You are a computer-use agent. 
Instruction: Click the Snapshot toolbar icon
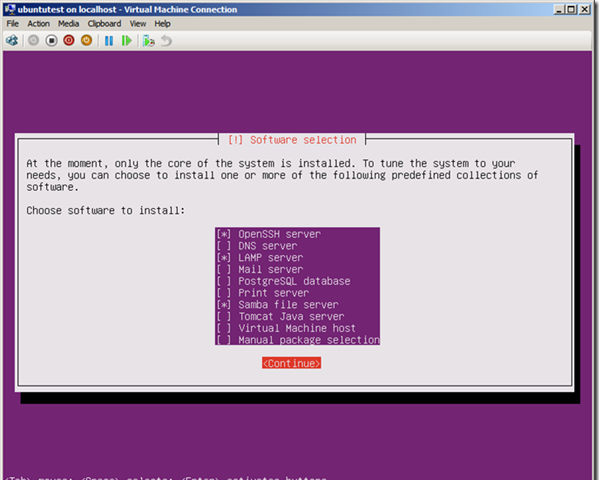149,41
